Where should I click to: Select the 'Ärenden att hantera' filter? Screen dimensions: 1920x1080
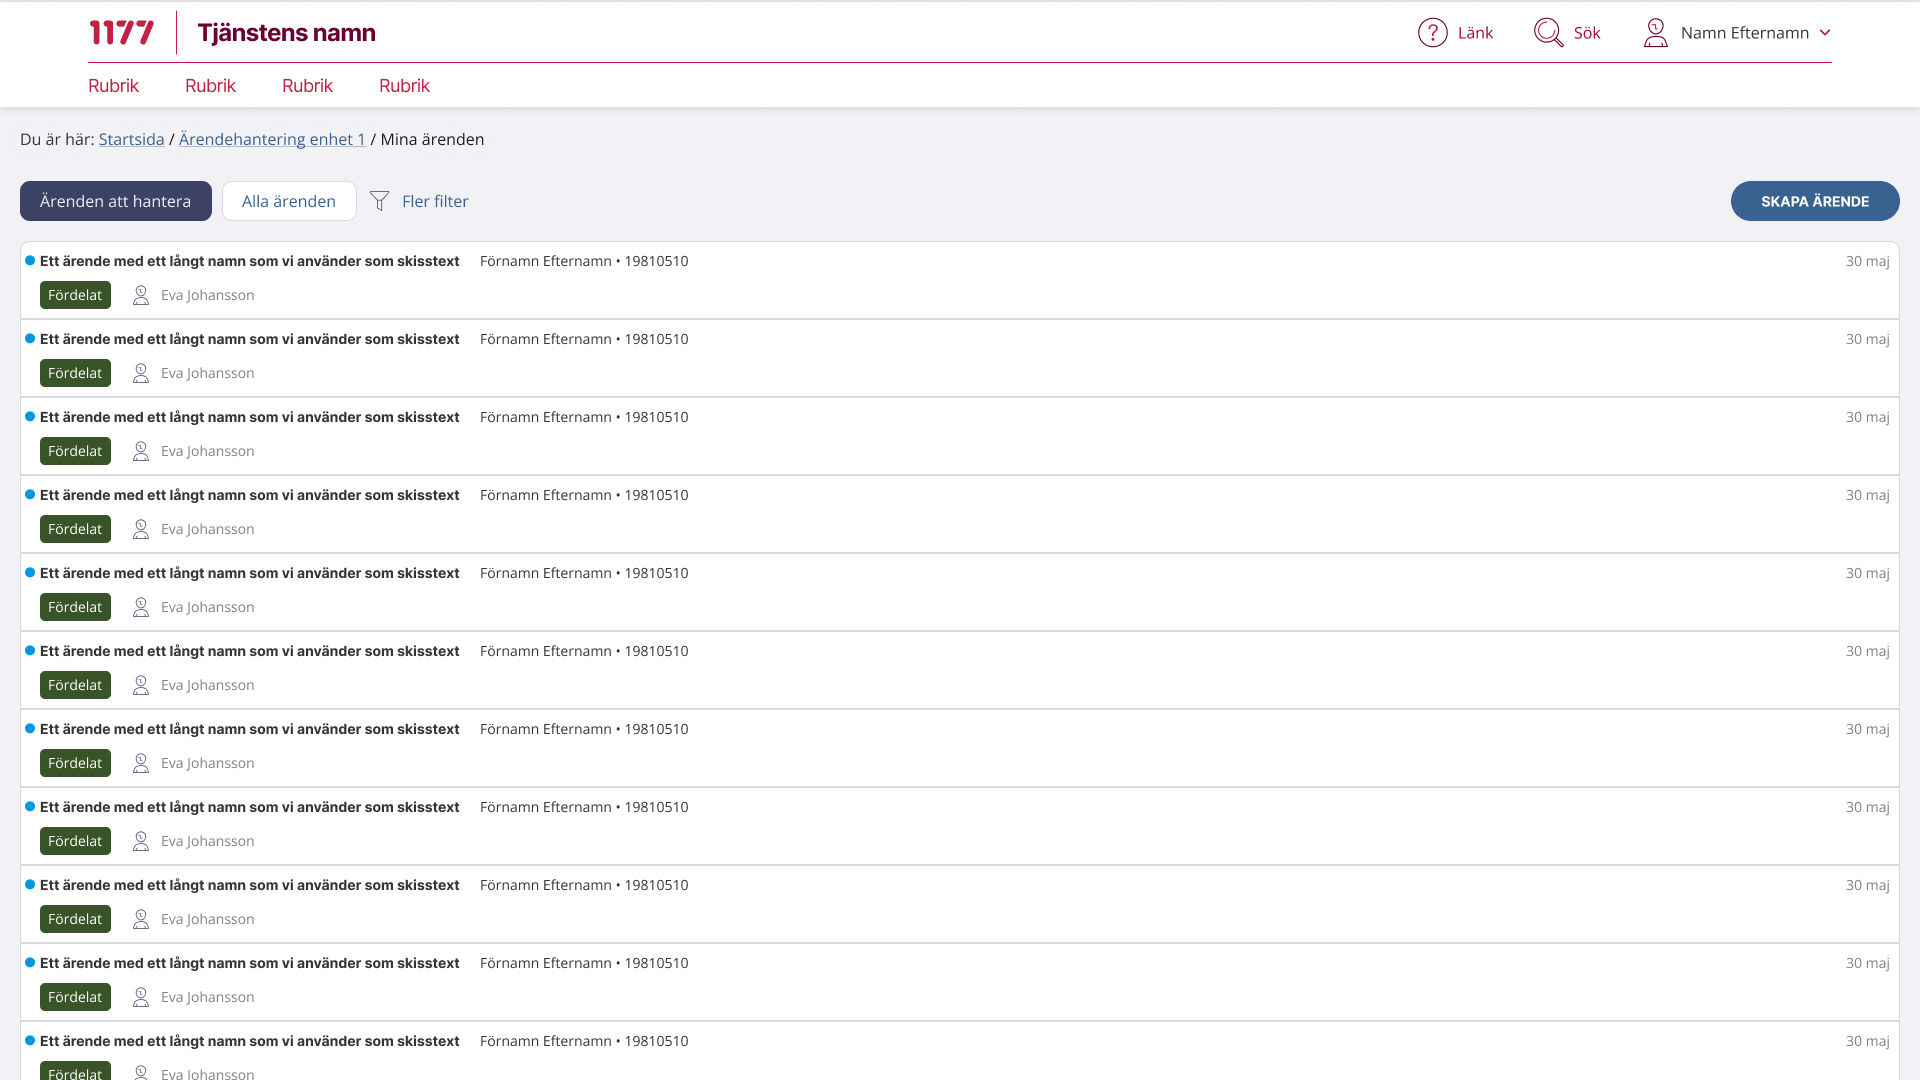pyautogui.click(x=116, y=201)
